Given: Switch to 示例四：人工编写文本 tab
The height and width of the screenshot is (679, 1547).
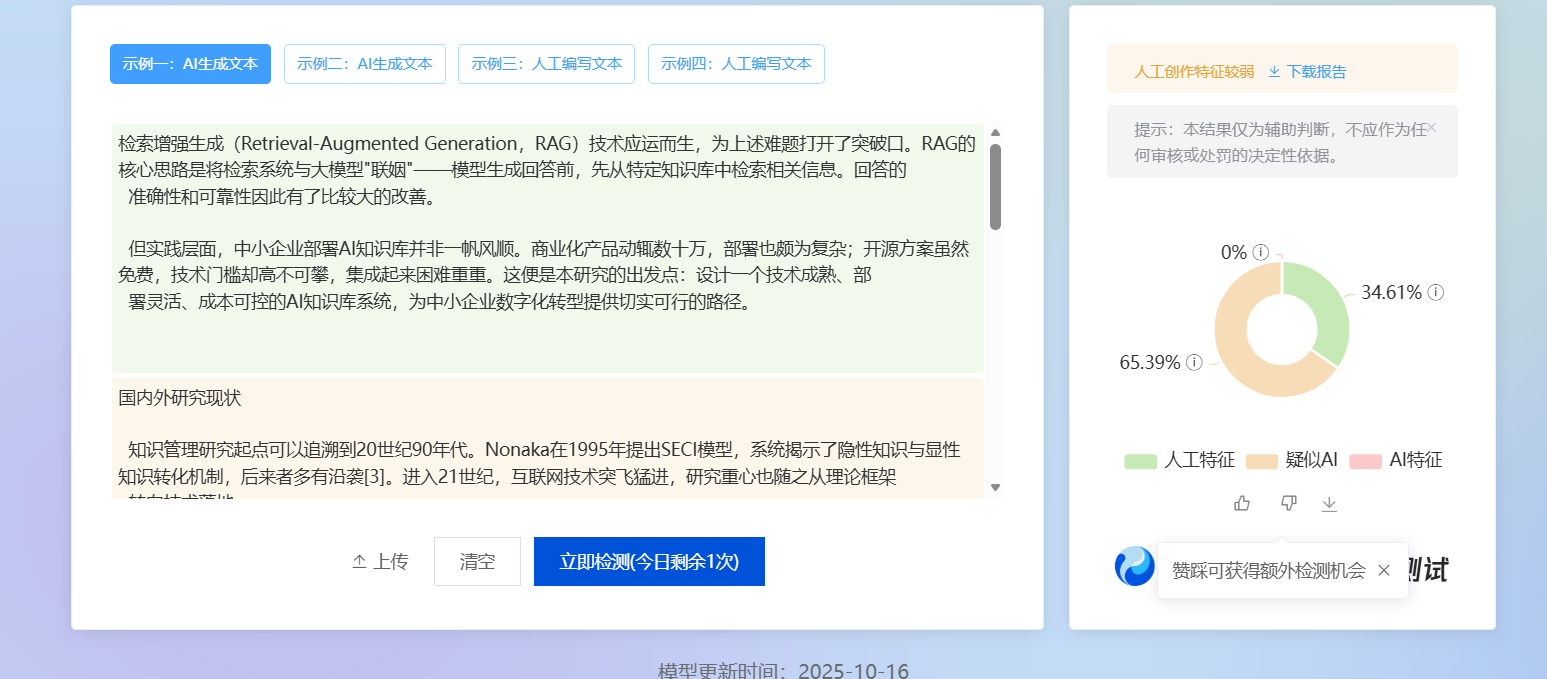Looking at the screenshot, I should coord(737,63).
